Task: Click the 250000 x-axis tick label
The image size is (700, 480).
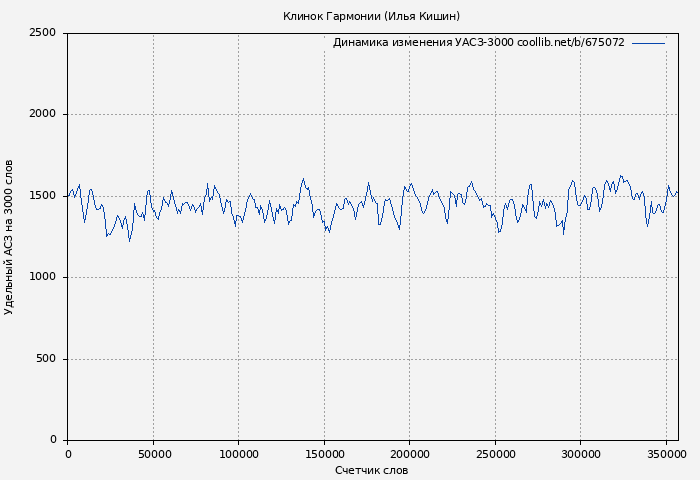Action: click(x=495, y=454)
